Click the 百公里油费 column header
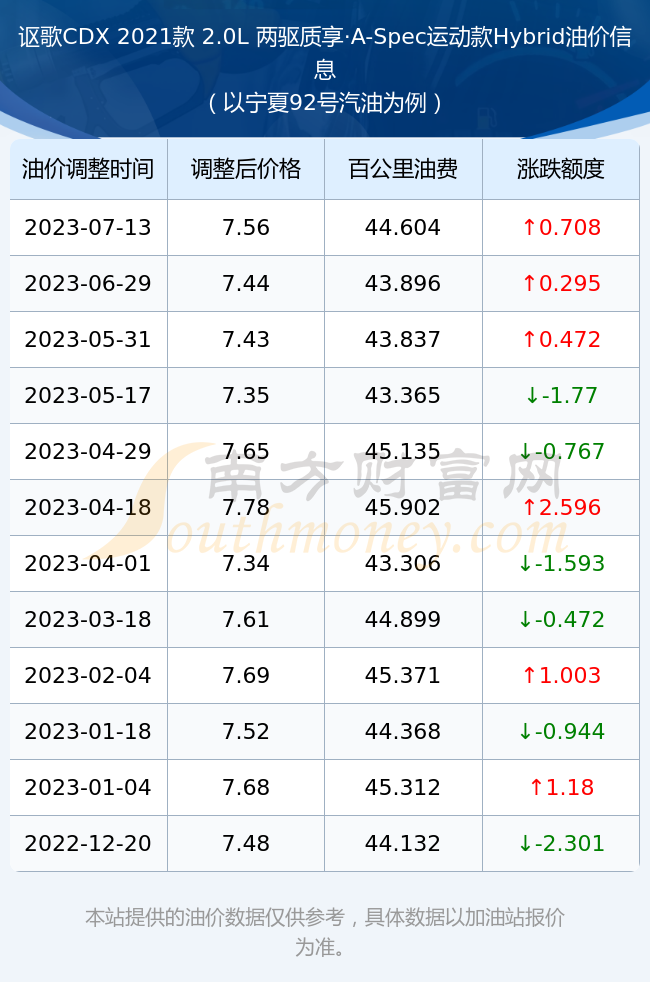 click(x=403, y=170)
